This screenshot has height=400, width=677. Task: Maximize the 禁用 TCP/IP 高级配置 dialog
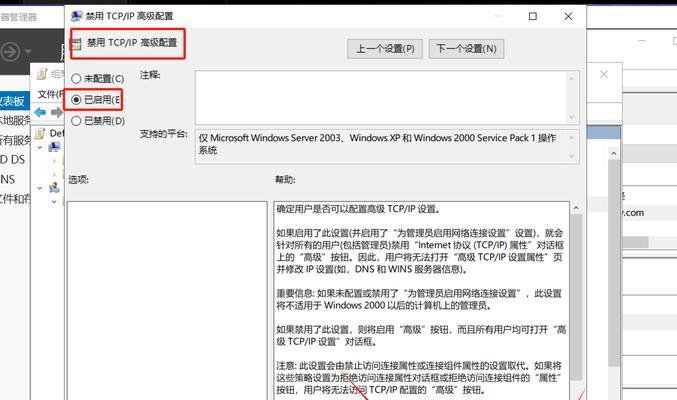coord(533,16)
